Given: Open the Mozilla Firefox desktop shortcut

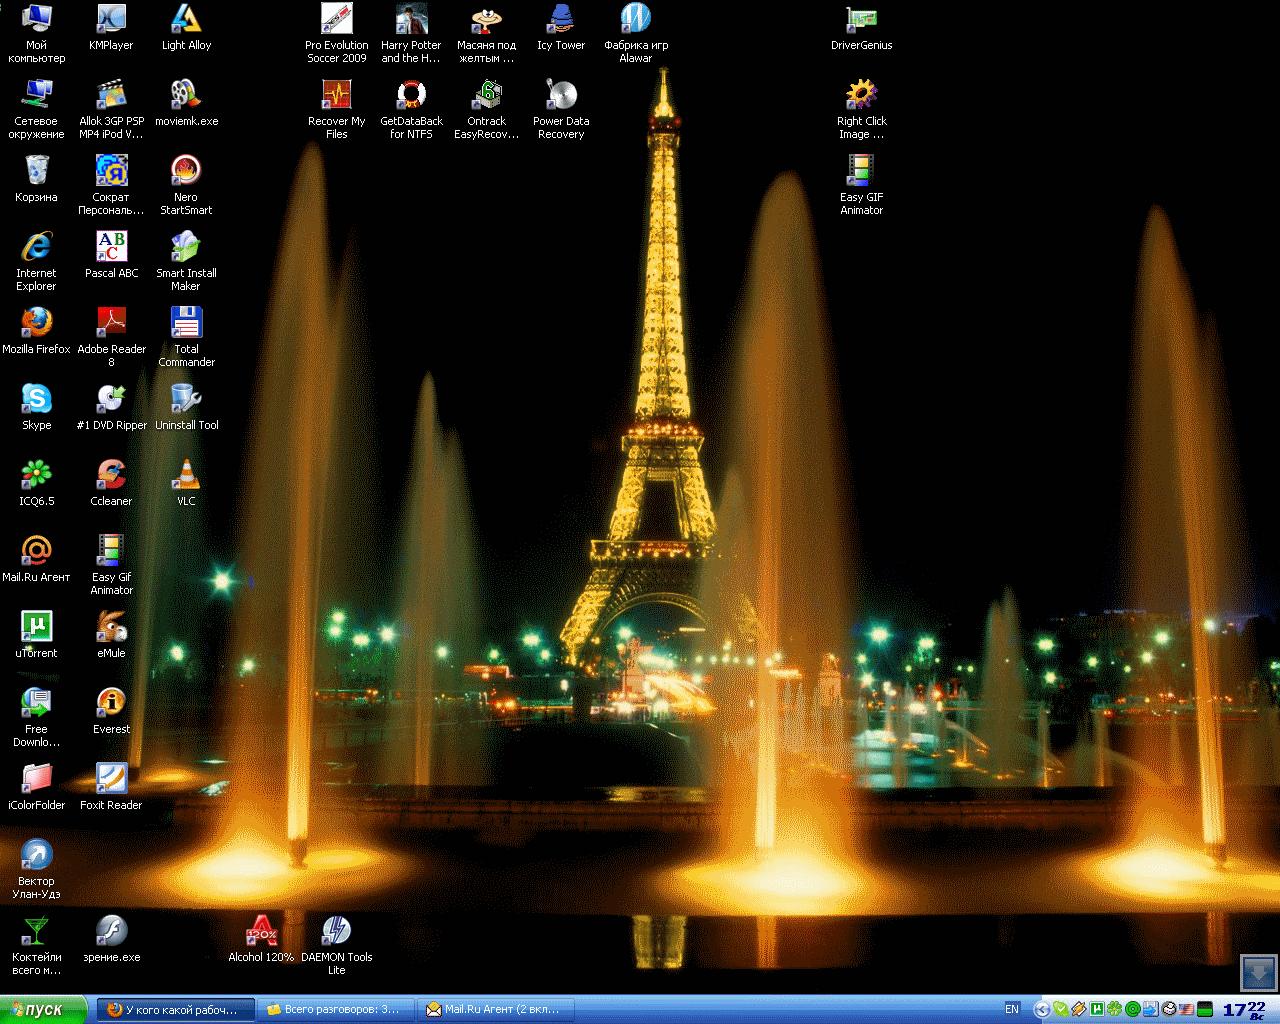Looking at the screenshot, I should [x=36, y=323].
